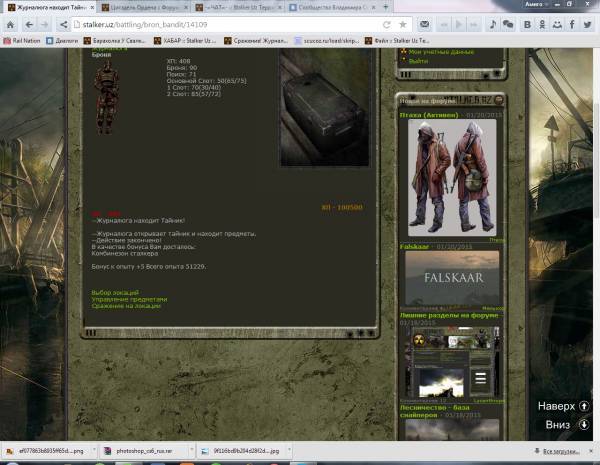Open Лишние разделы на форуме post

(449, 315)
